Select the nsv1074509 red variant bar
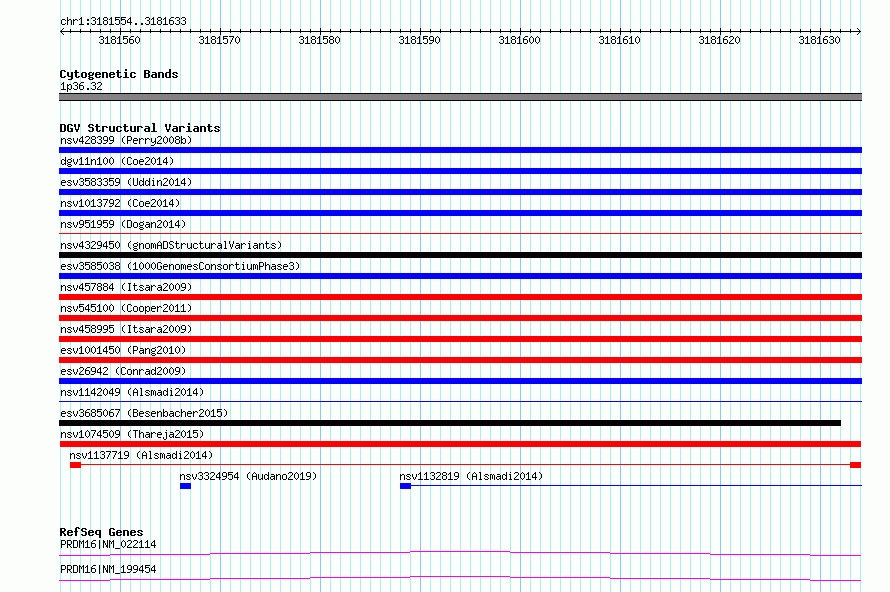Image resolution: width=890 pixels, height=592 pixels. point(460,444)
